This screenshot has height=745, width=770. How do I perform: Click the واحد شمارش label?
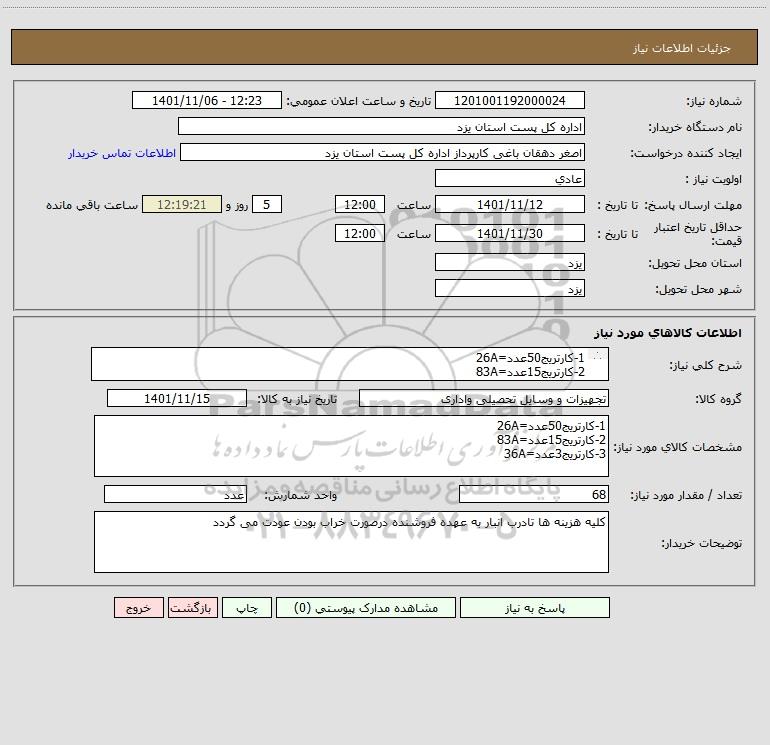tap(301, 496)
